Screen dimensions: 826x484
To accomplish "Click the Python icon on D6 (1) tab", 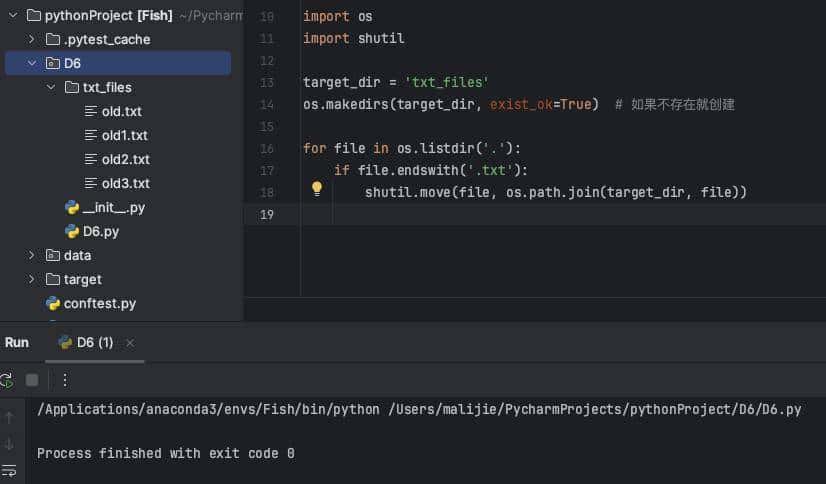I will 65,343.
